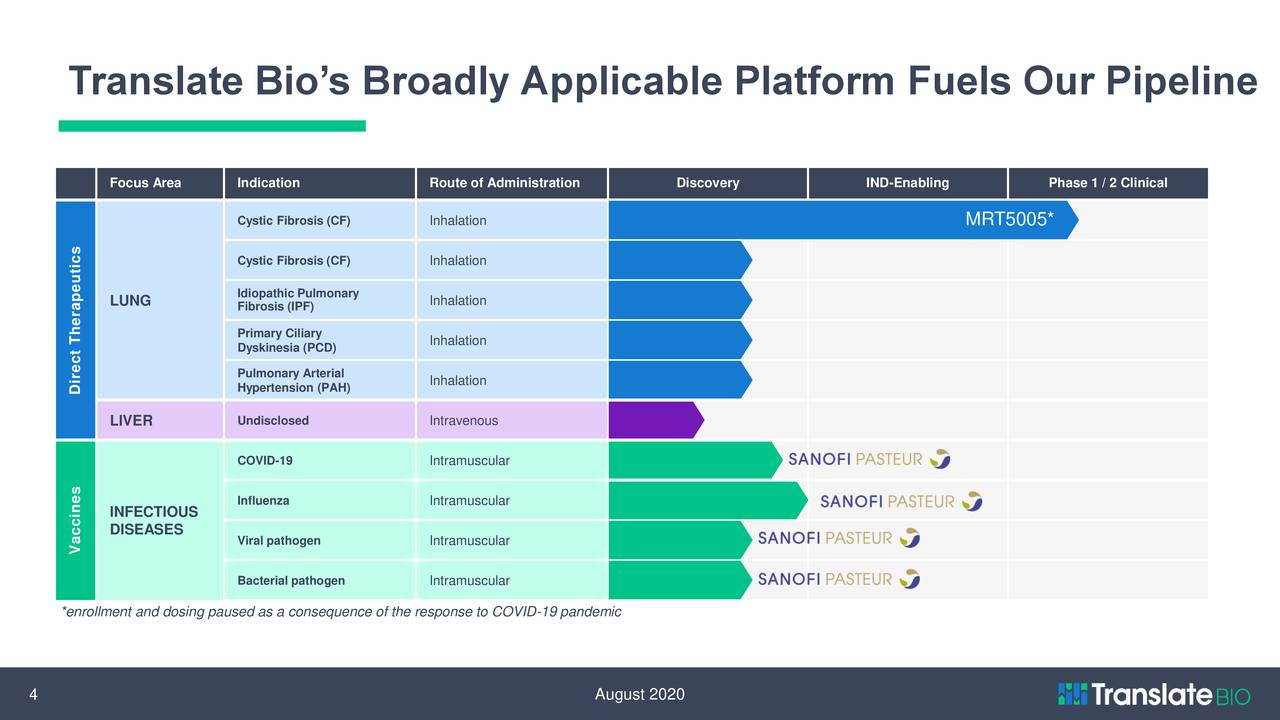Screen dimensions: 1280x720
Task: Click the 'Influenza' indication cell
Action: 319,500
